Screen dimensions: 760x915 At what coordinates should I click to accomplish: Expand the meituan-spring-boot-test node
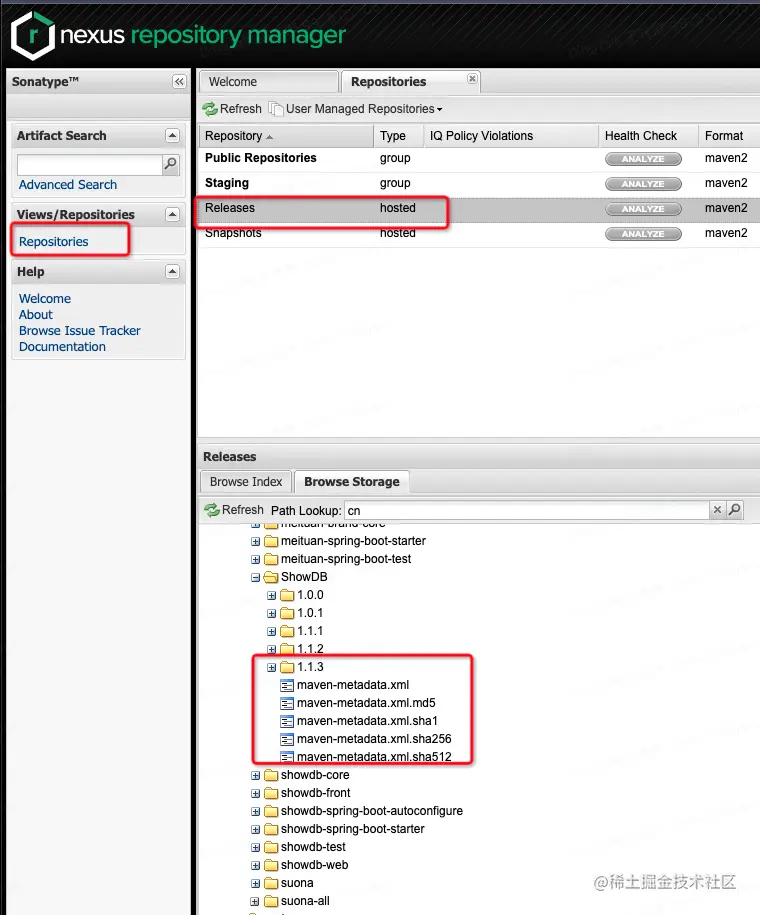[x=256, y=560]
